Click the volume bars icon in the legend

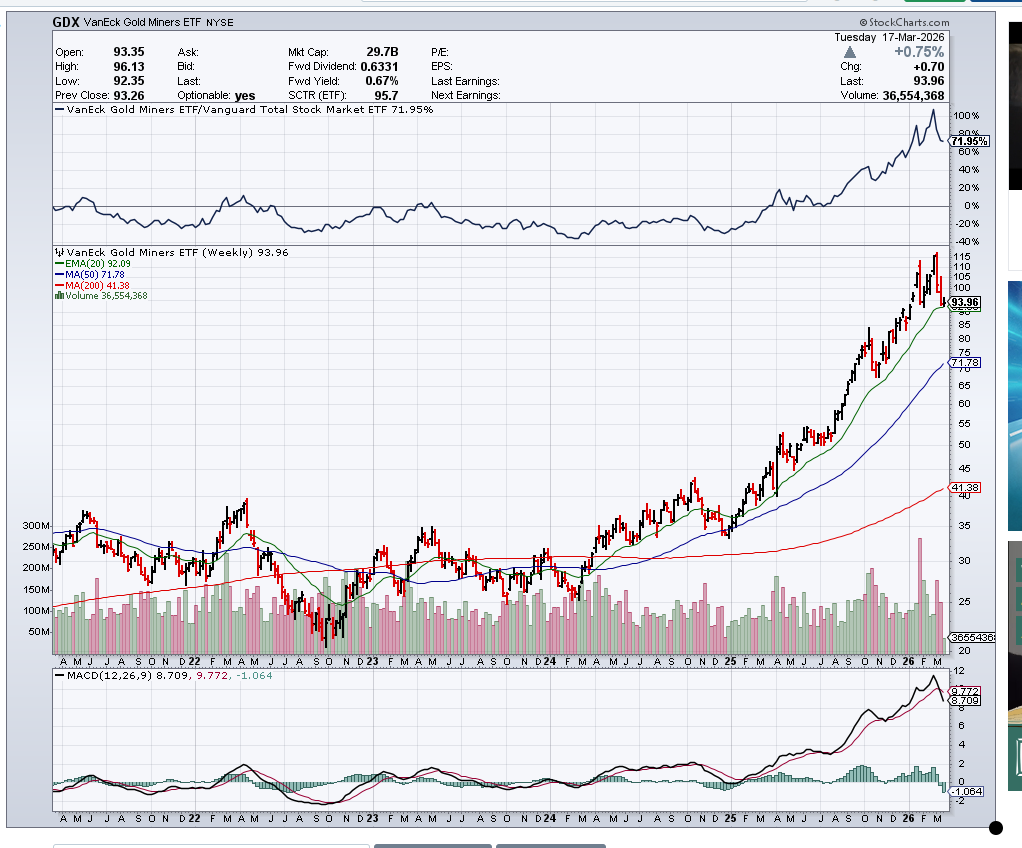pos(59,295)
